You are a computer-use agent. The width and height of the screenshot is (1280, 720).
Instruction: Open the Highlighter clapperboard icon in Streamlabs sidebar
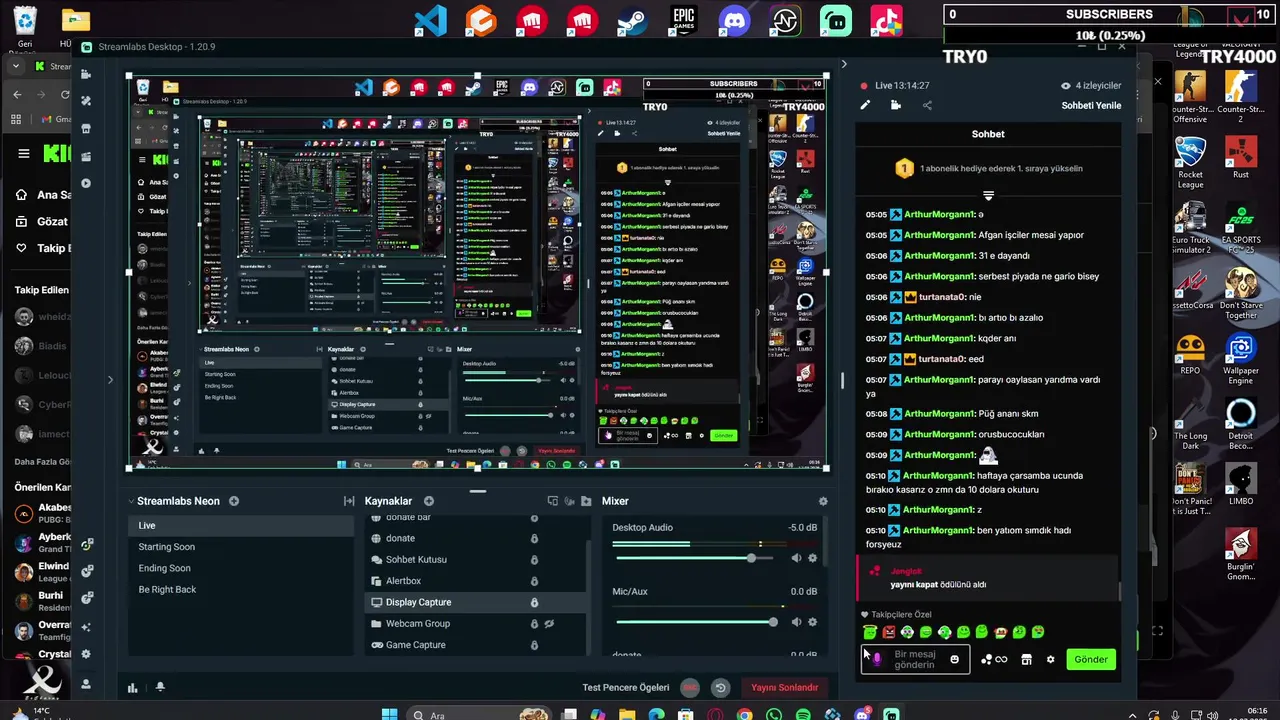tap(87, 156)
